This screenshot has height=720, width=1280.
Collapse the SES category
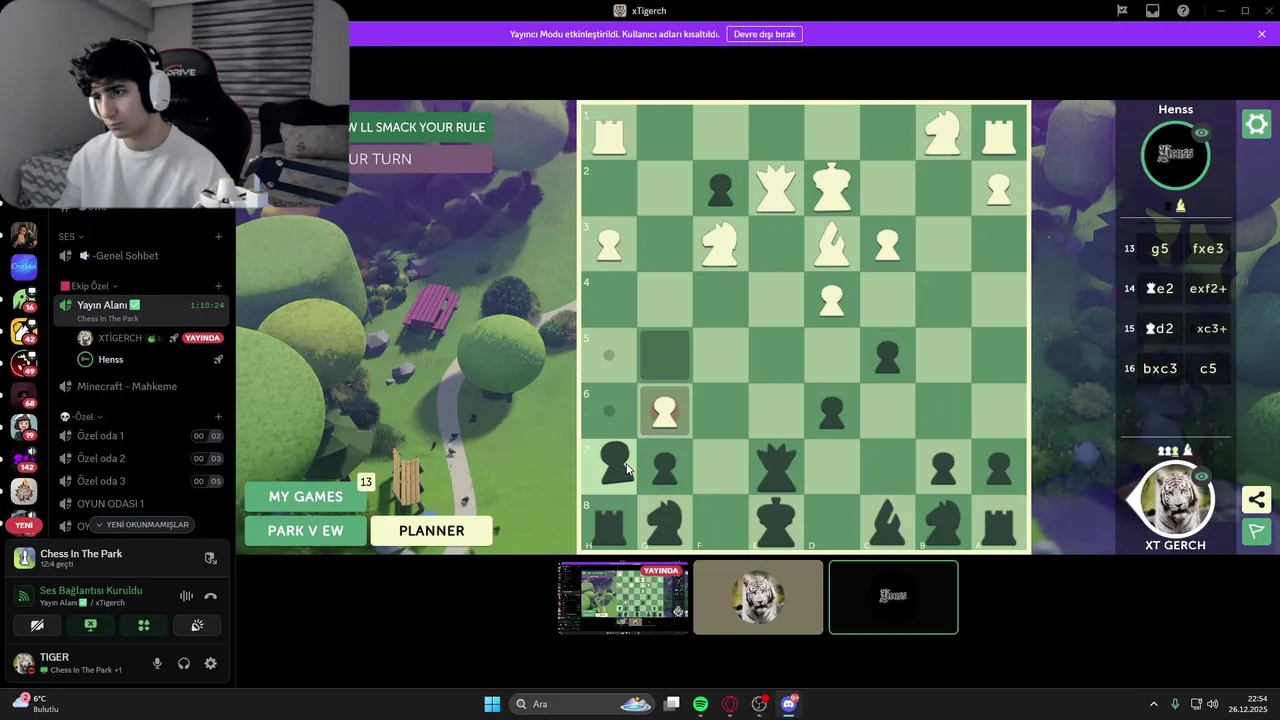click(72, 237)
